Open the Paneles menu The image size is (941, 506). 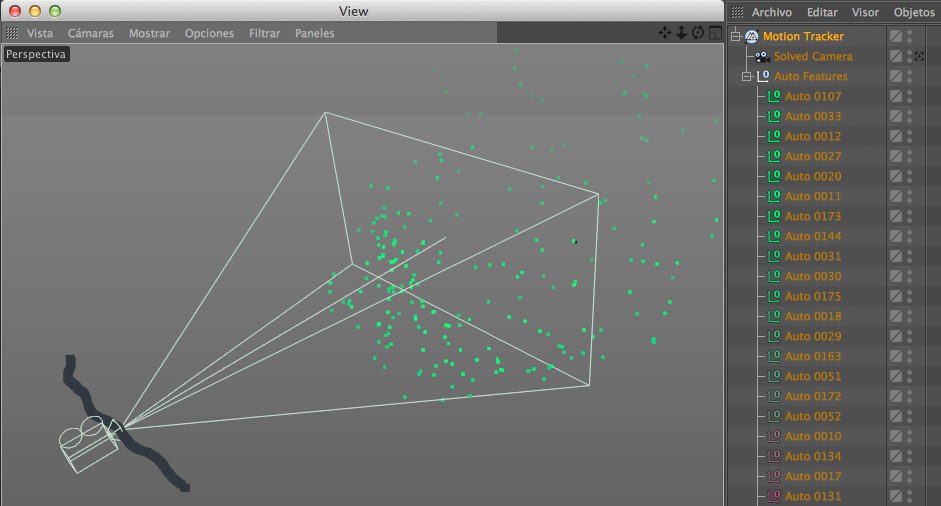[314, 34]
